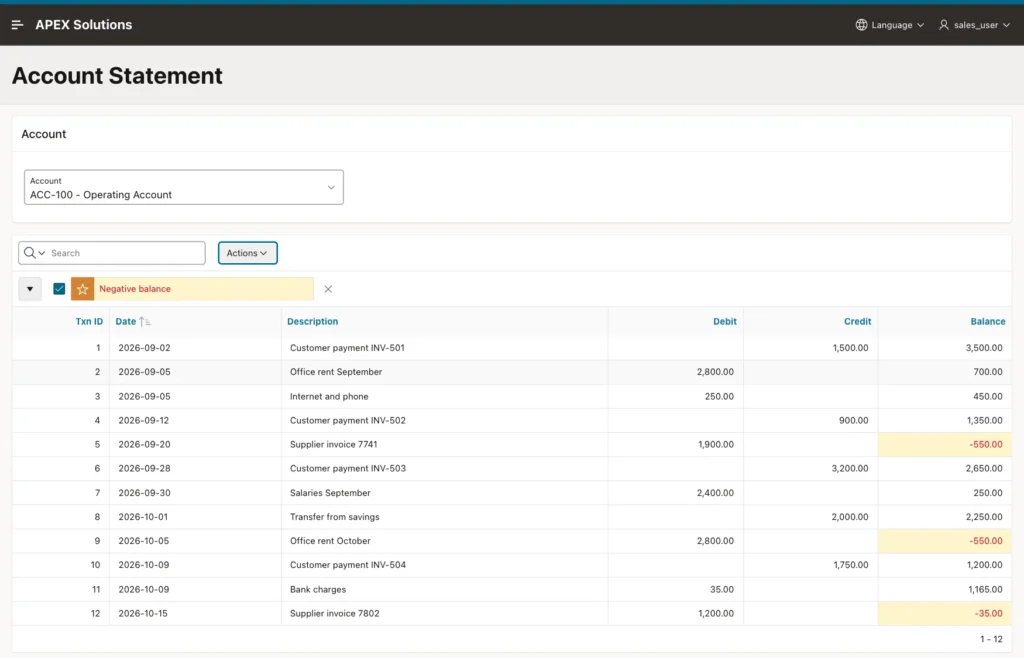Click 'Customer payment INV-502' cell
This screenshot has height=658, width=1024.
coord(347,420)
